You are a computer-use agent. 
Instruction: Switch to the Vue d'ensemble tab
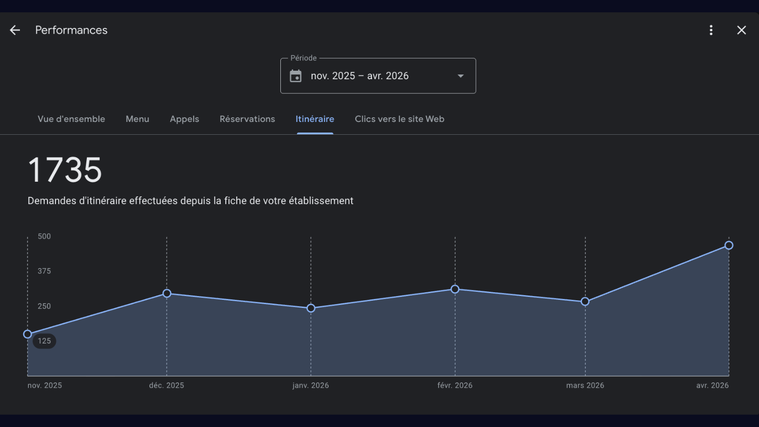coord(71,119)
